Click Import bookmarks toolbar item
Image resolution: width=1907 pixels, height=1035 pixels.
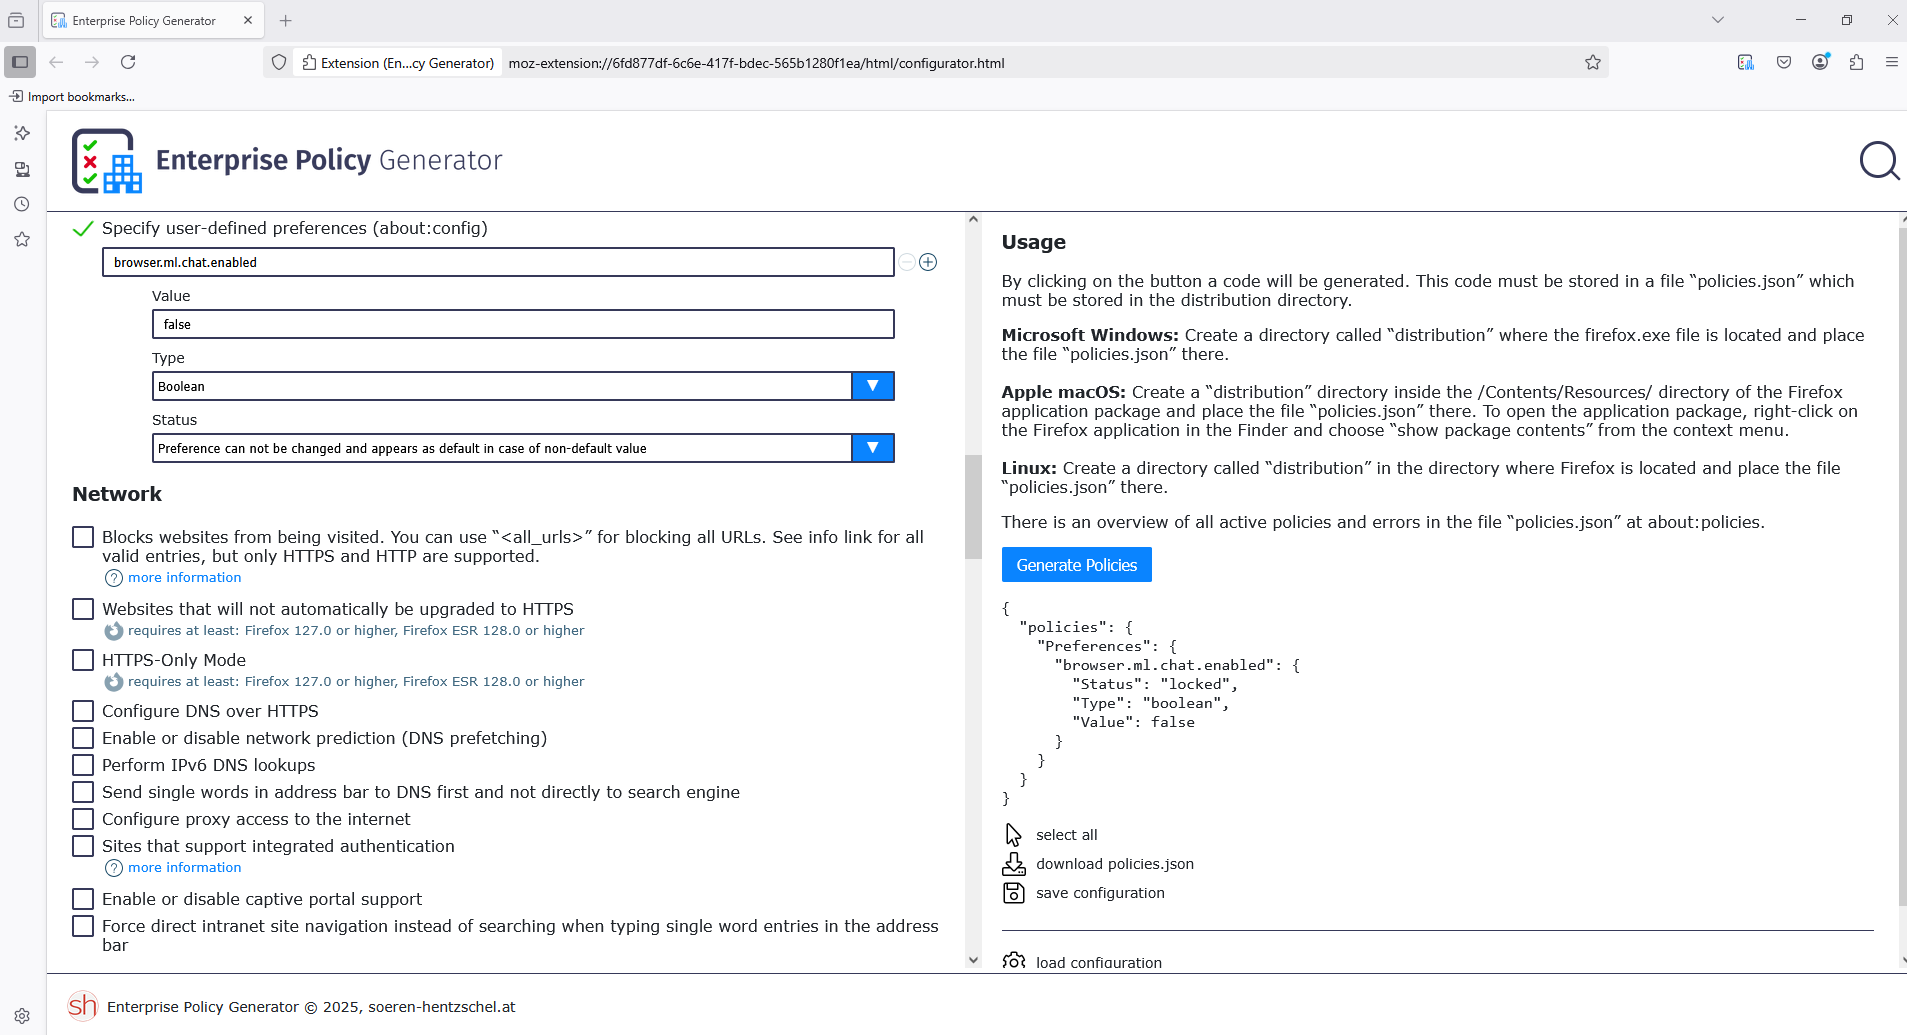coord(72,97)
